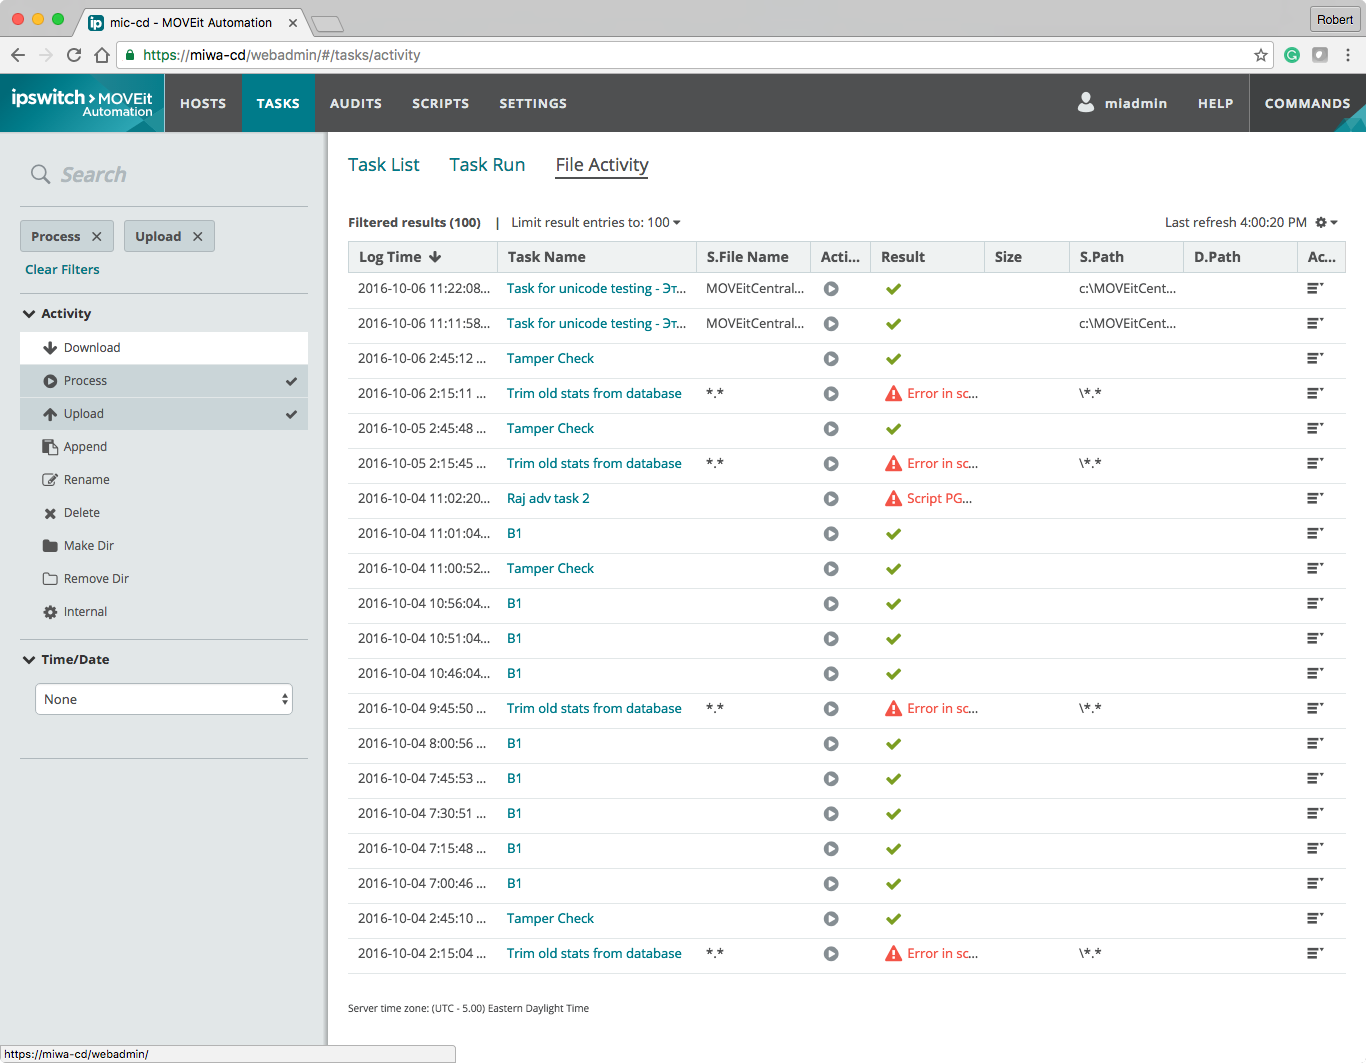Remove the Process filter chip
Screen dimensions: 1366x1063
(x=97, y=237)
